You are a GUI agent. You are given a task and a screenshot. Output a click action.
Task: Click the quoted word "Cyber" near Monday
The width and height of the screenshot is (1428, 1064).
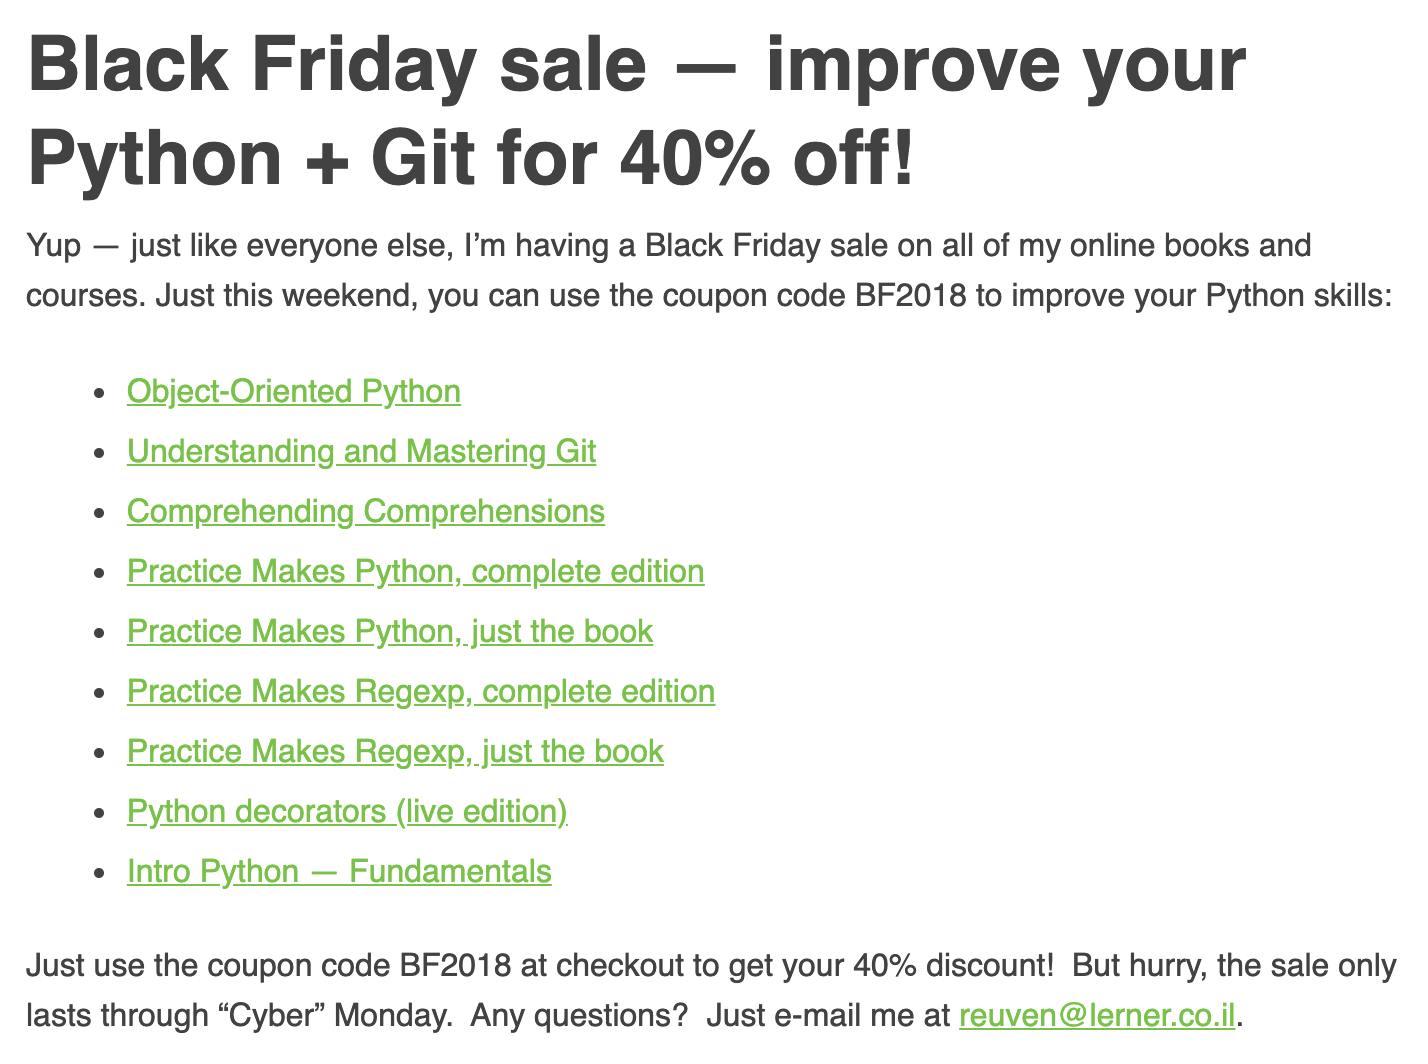[271, 1015]
